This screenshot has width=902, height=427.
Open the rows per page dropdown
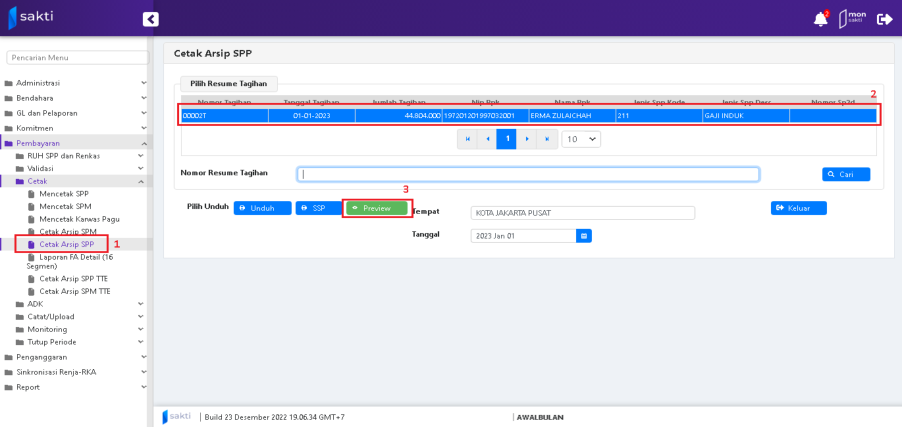pos(581,139)
